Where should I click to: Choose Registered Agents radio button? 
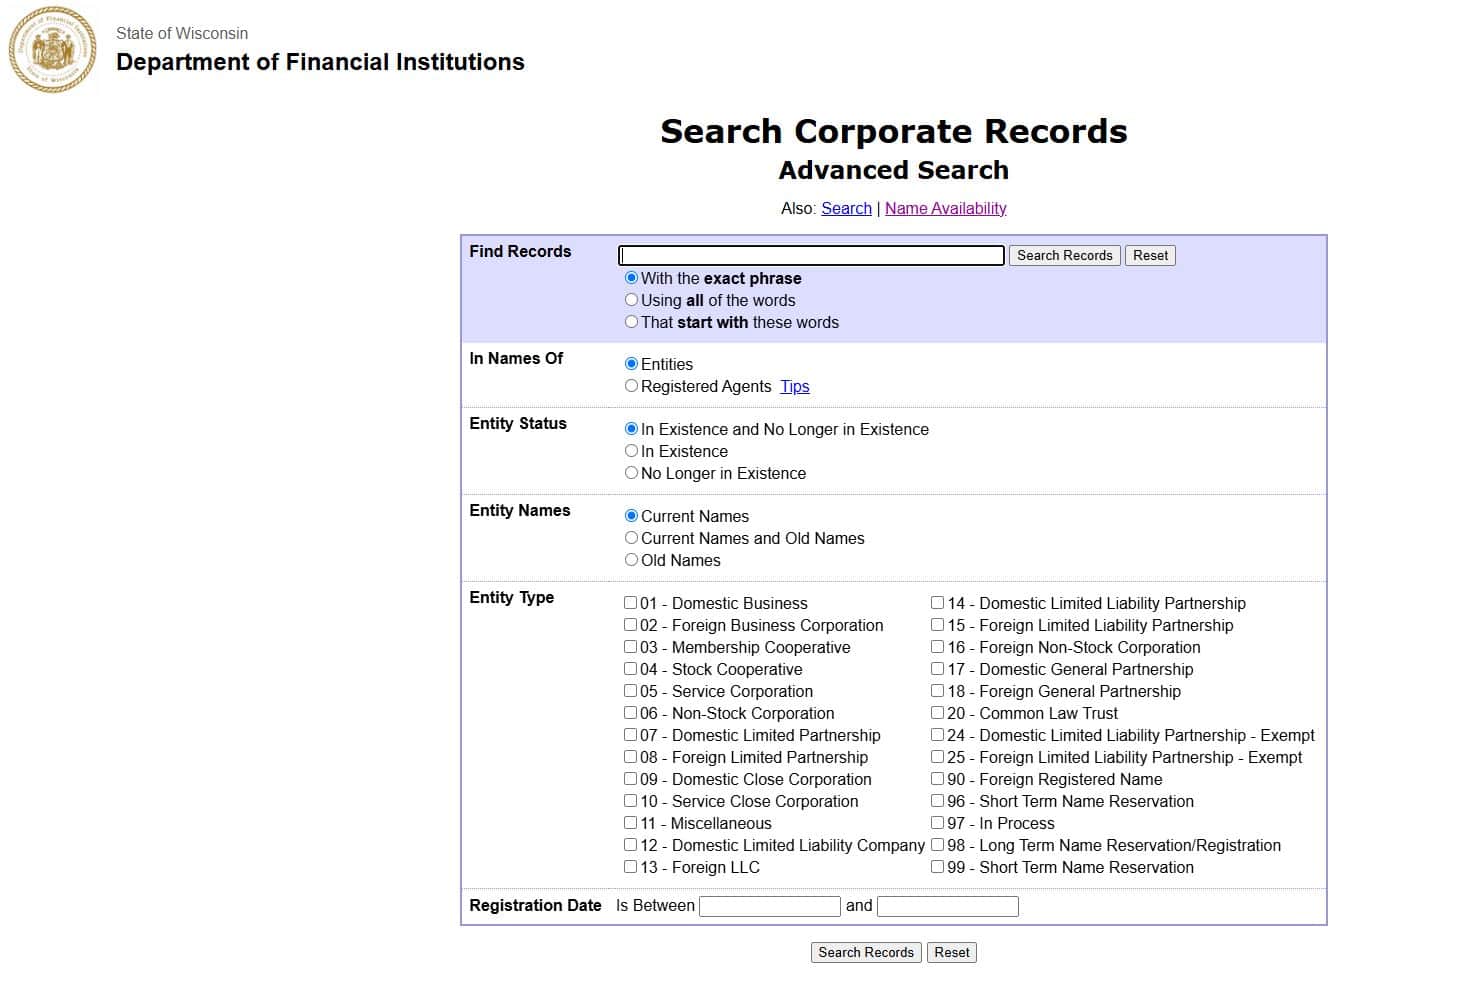(631, 386)
